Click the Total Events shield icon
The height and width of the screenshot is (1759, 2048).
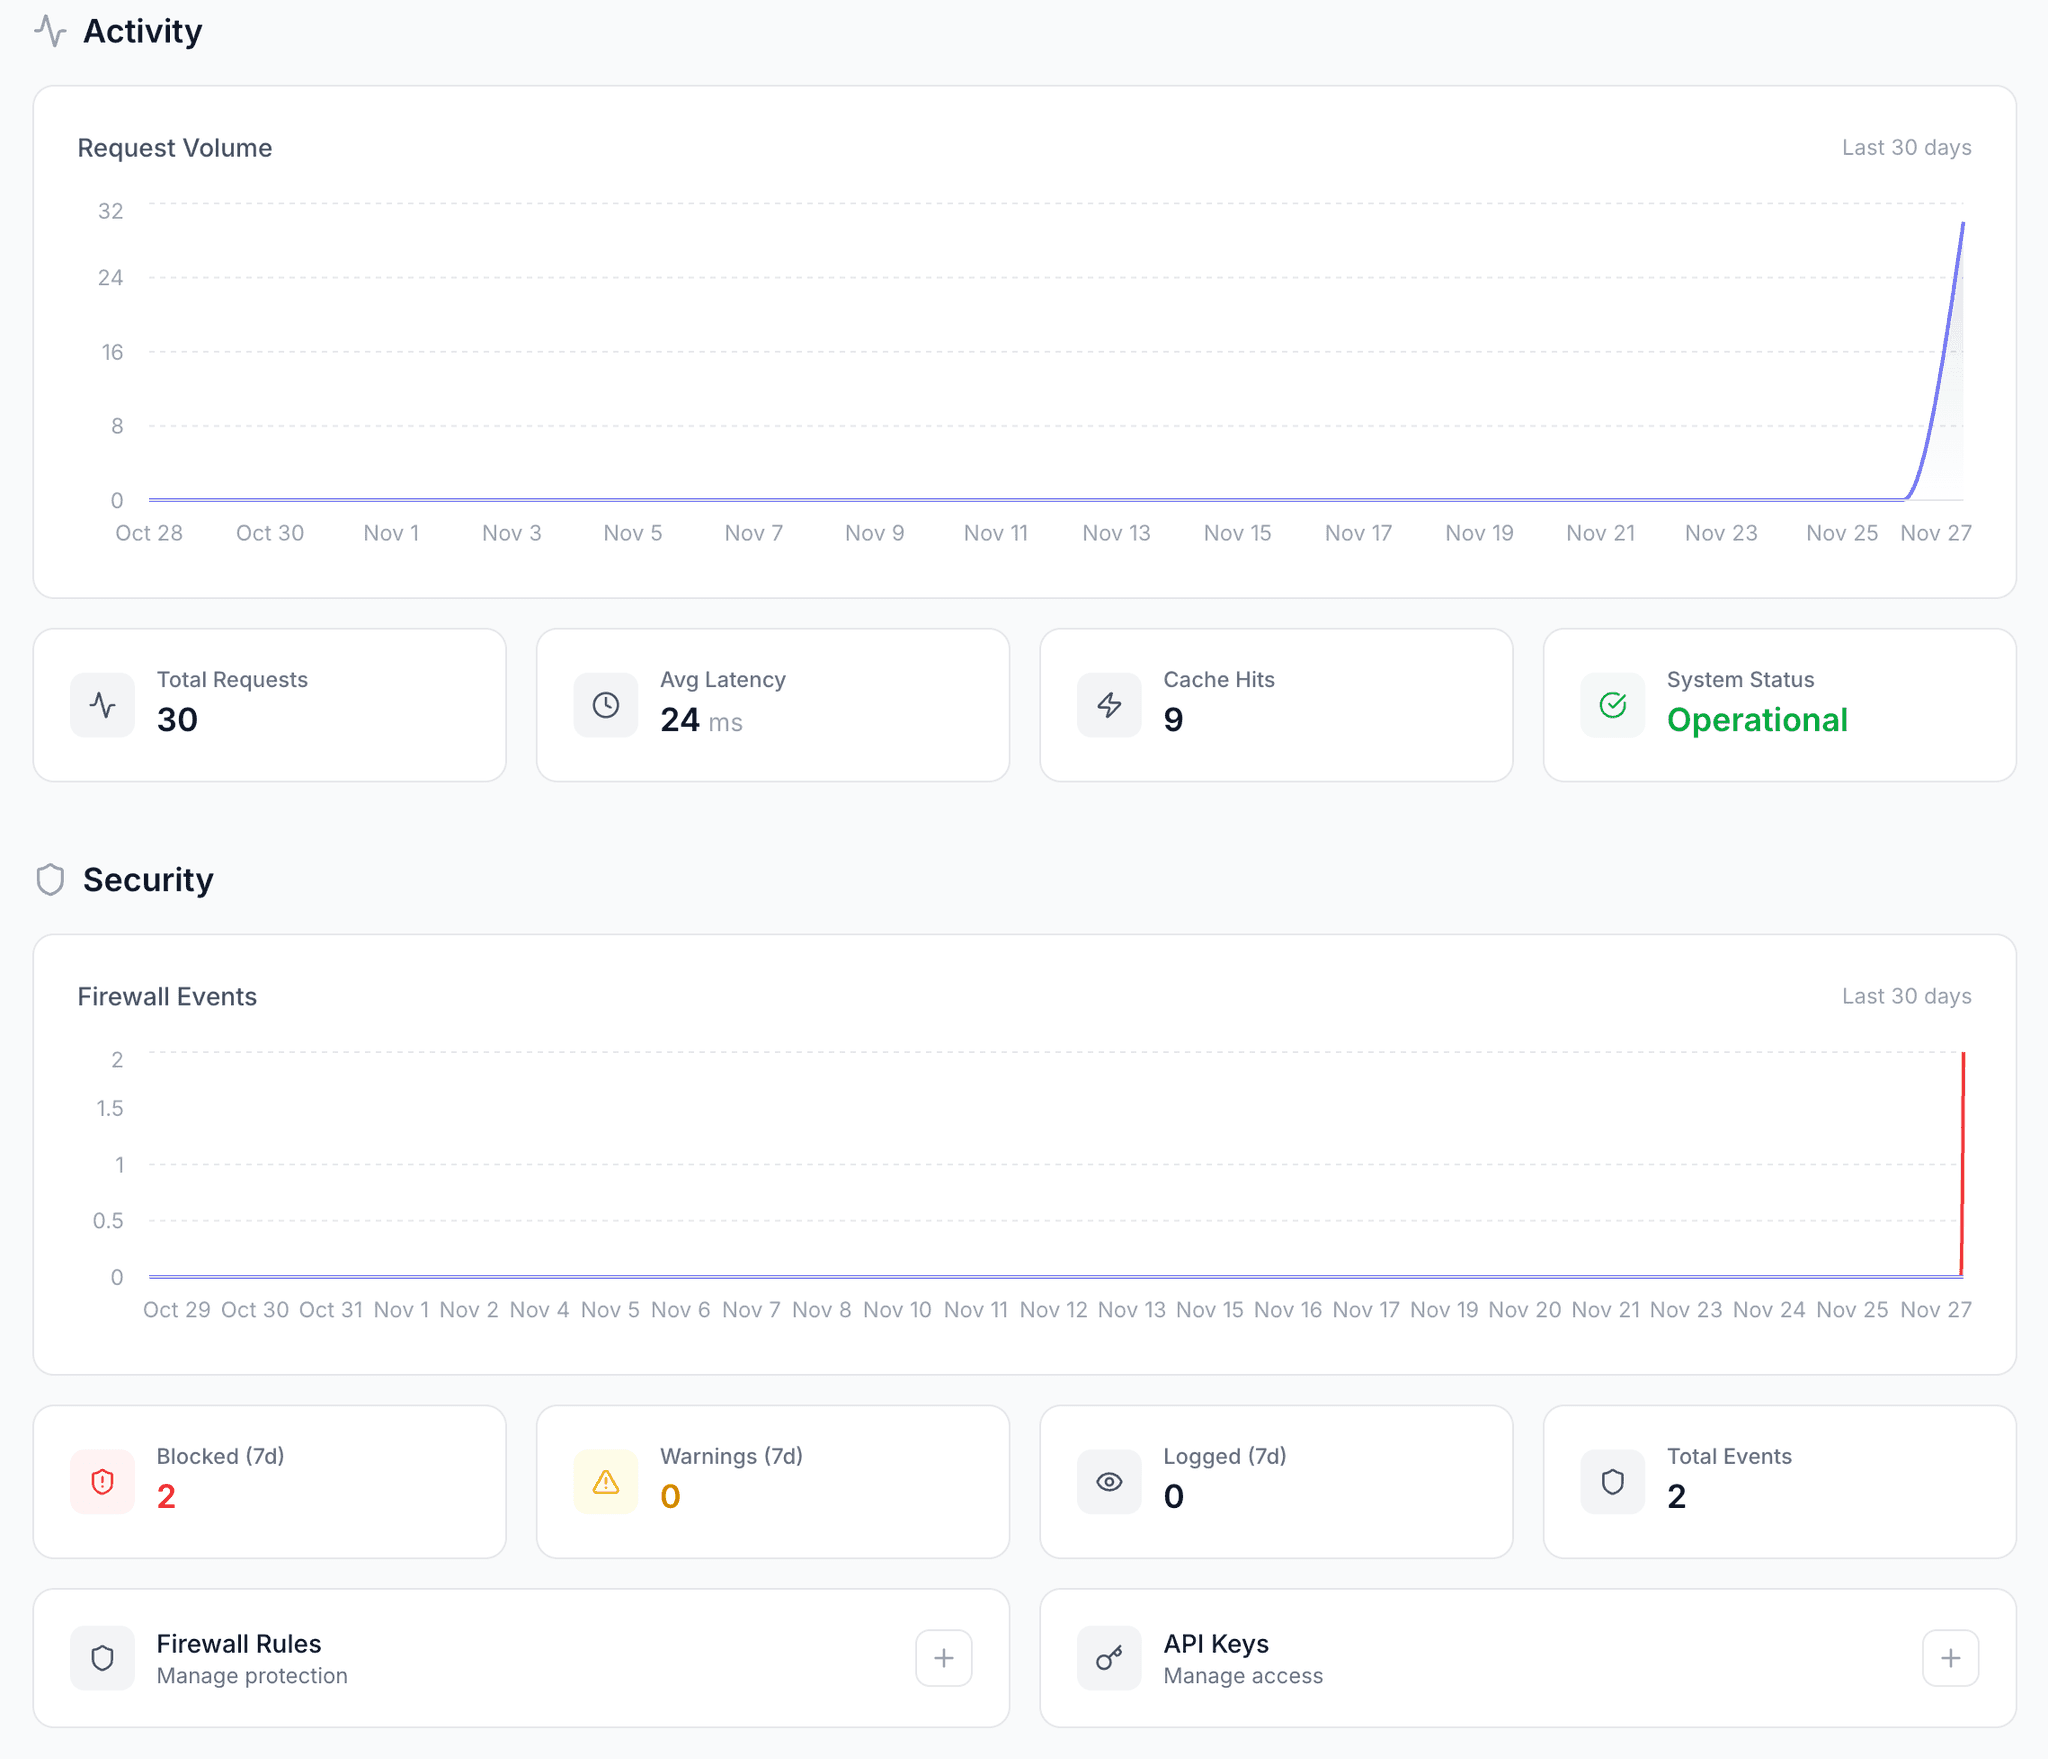pyautogui.click(x=1612, y=1482)
